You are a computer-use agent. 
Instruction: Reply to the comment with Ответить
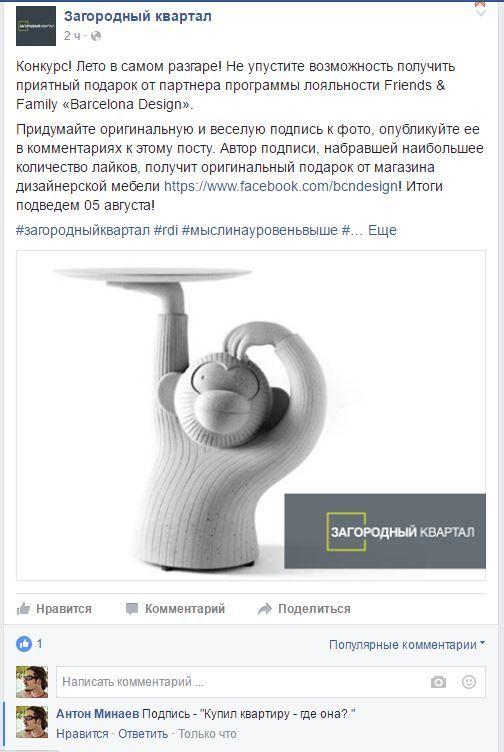point(143,734)
